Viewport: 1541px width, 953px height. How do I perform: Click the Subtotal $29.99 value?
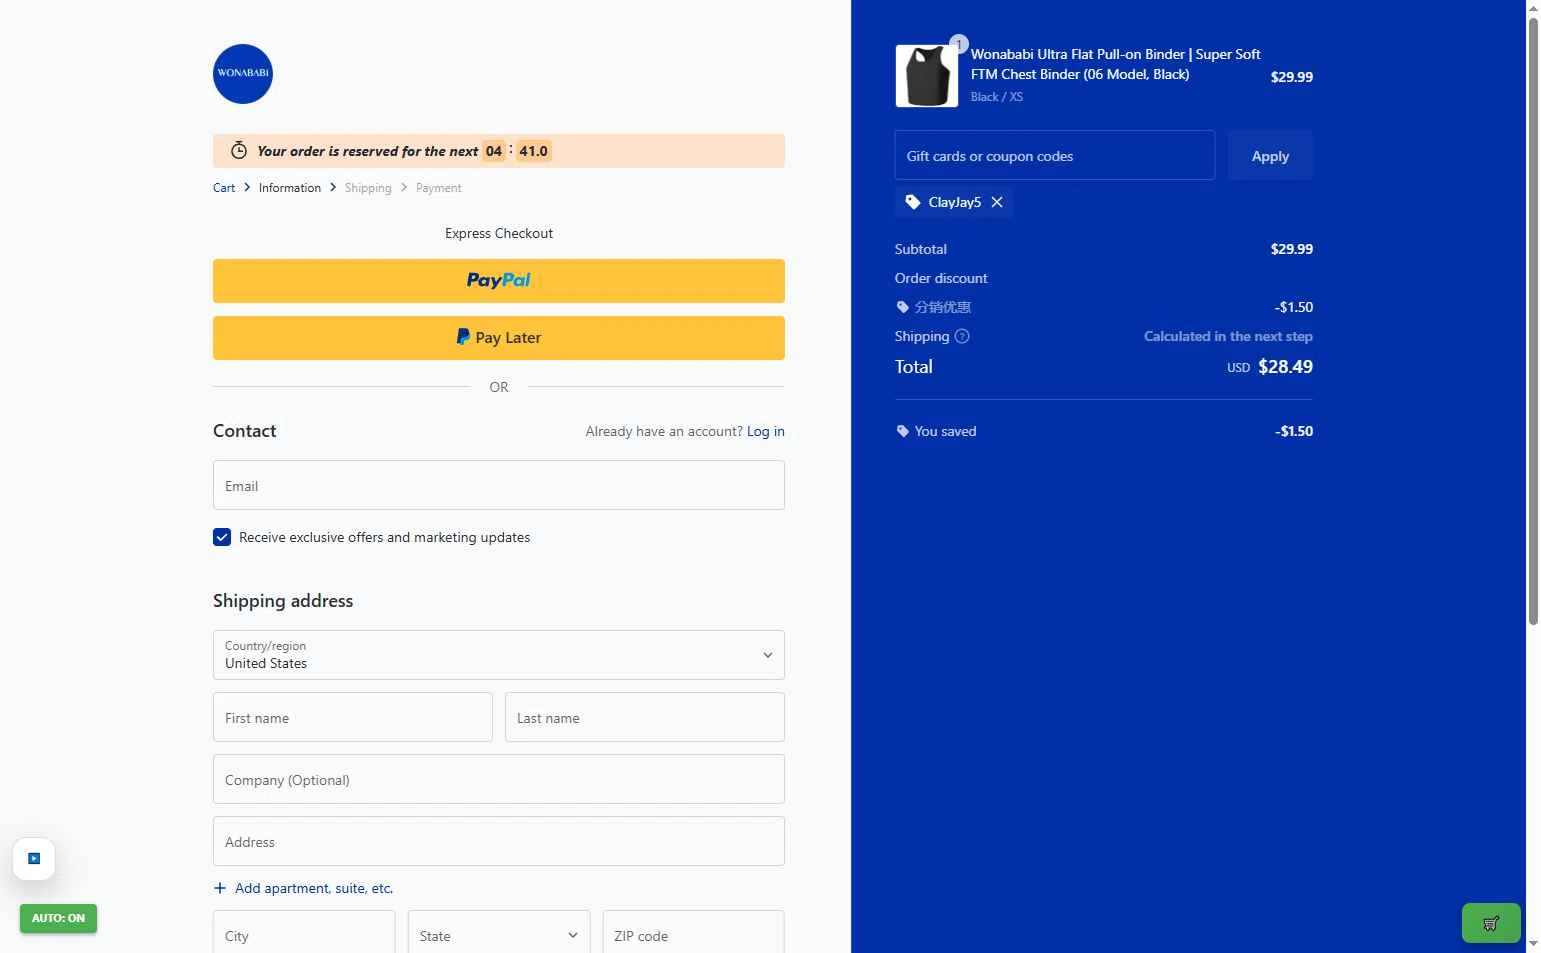click(x=1292, y=249)
